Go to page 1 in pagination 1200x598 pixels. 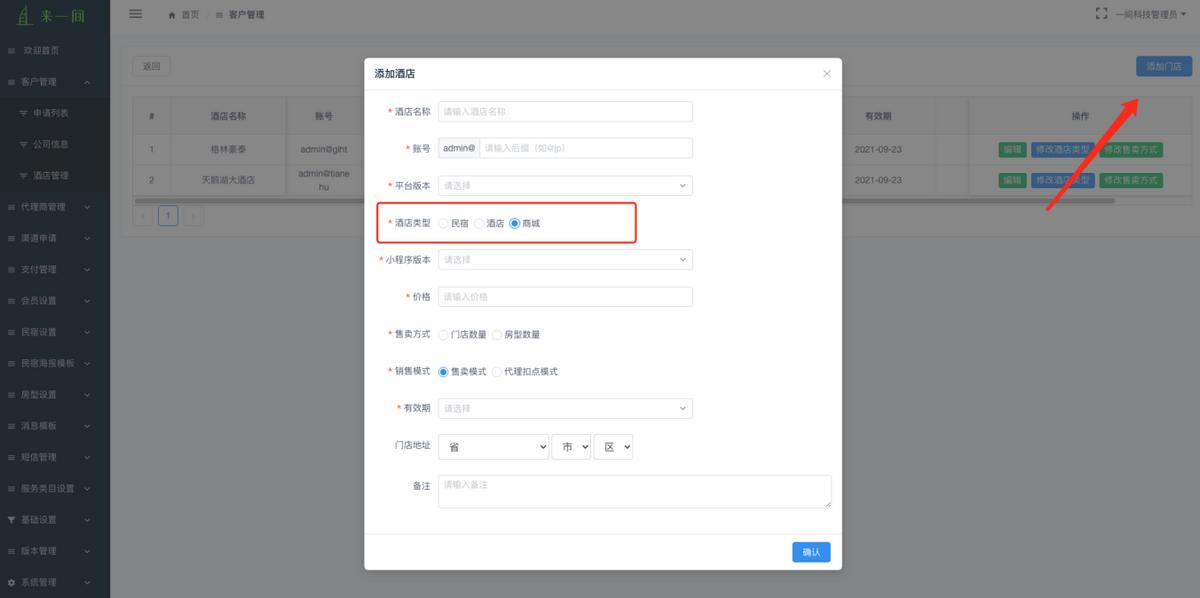tap(168, 215)
